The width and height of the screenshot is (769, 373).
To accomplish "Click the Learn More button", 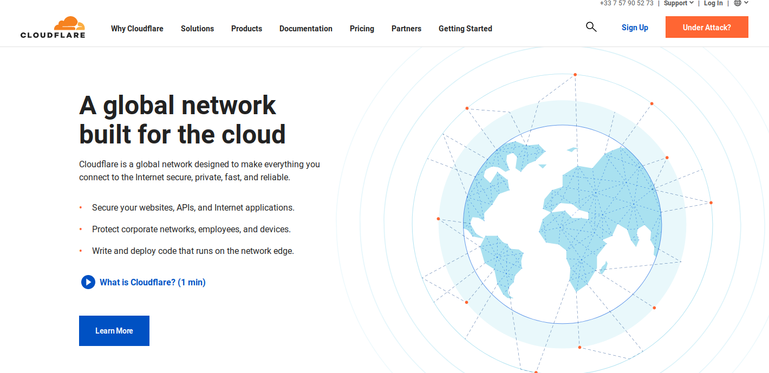I will 114,331.
